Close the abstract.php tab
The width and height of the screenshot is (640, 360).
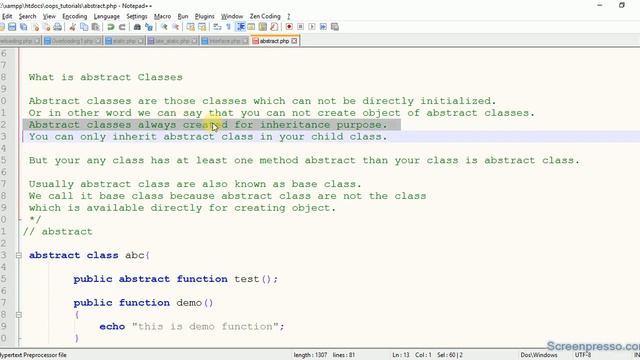pos(294,41)
